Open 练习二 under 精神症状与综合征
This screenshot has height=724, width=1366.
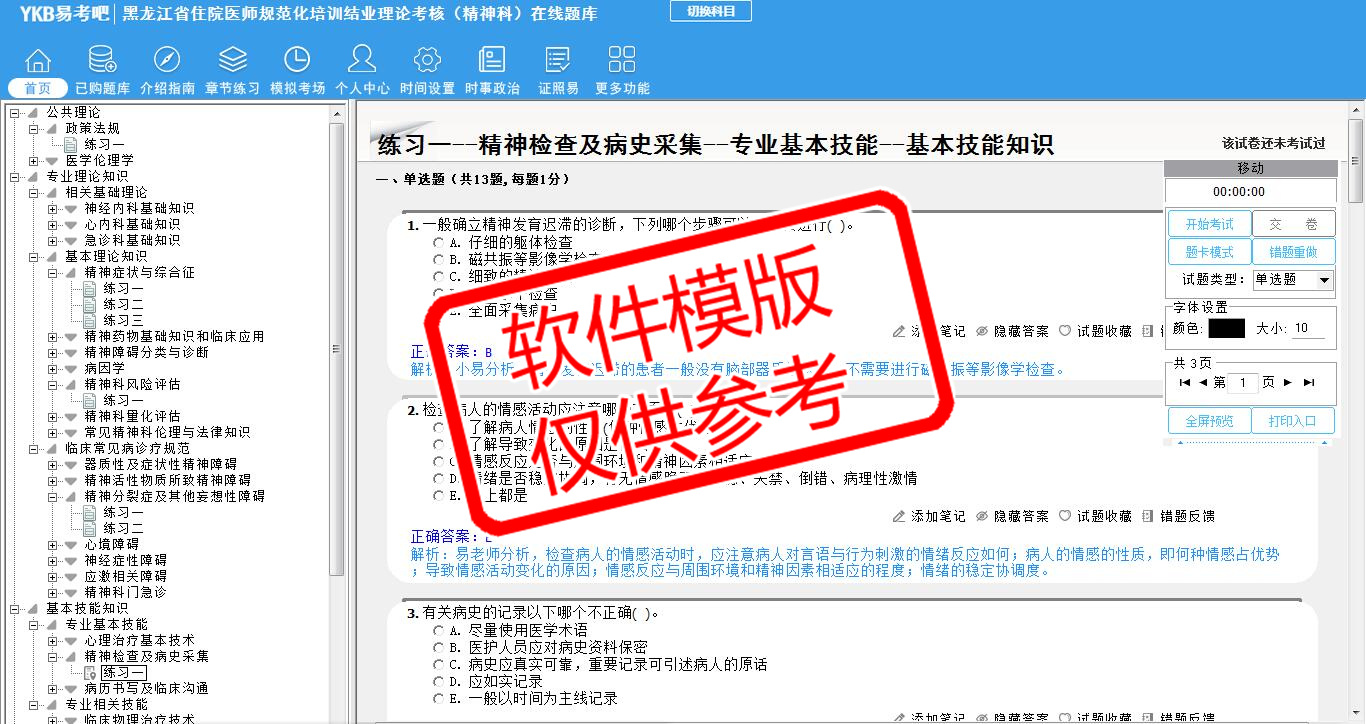coord(123,304)
